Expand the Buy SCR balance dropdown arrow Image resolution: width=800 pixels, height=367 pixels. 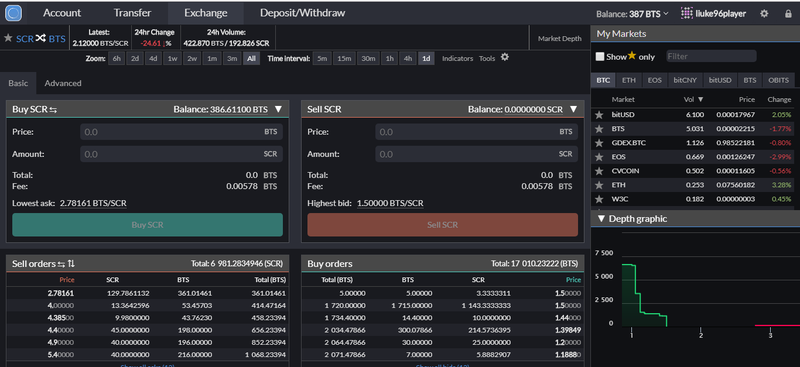point(278,109)
